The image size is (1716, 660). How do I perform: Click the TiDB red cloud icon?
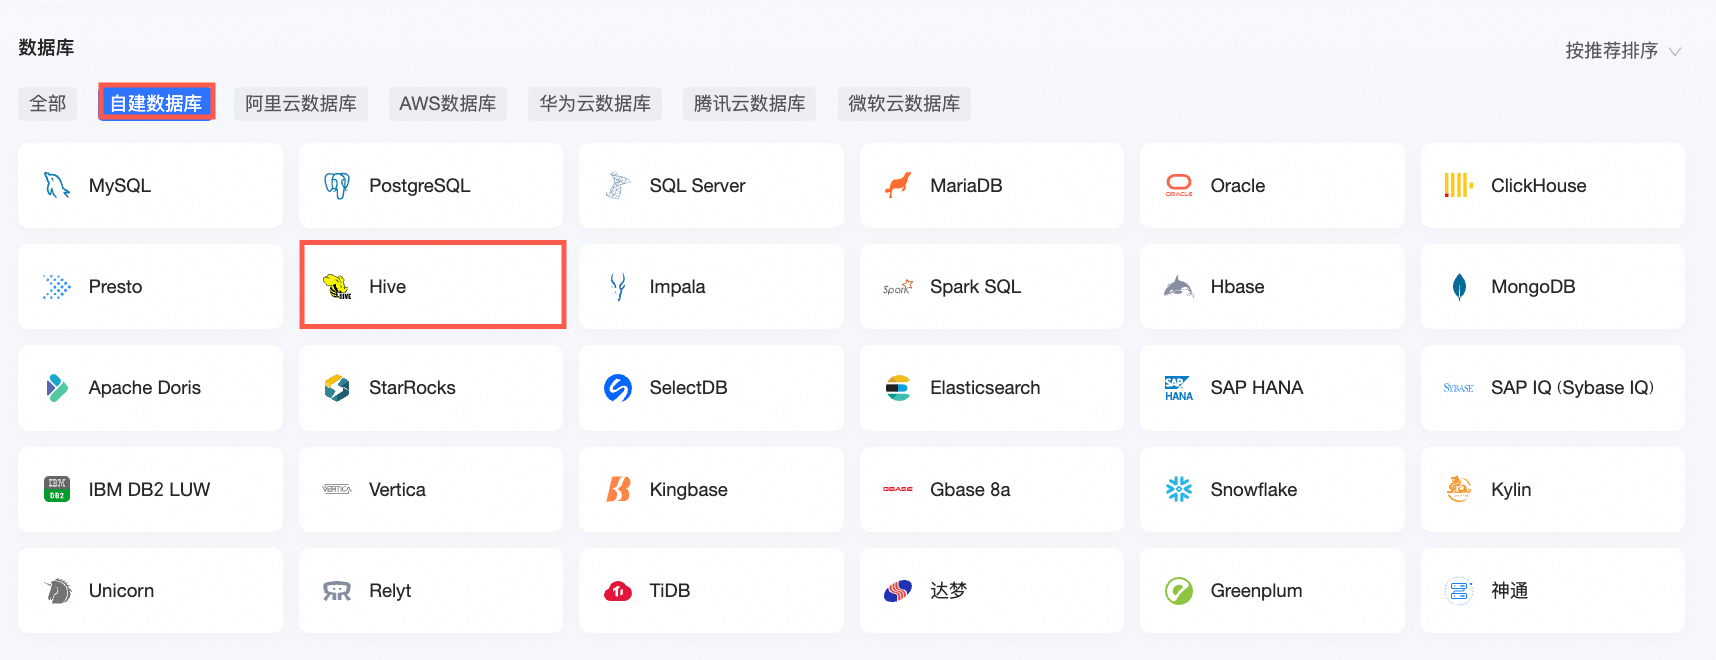[618, 591]
